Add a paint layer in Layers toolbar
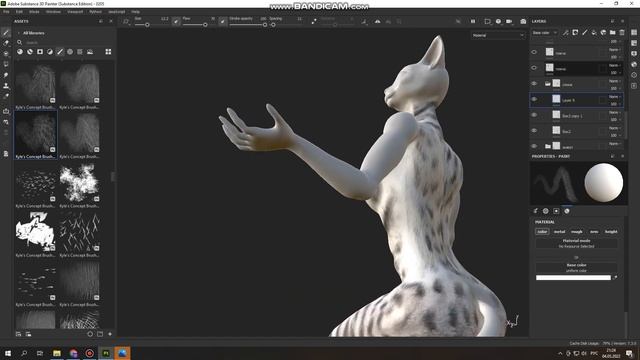 584,33
